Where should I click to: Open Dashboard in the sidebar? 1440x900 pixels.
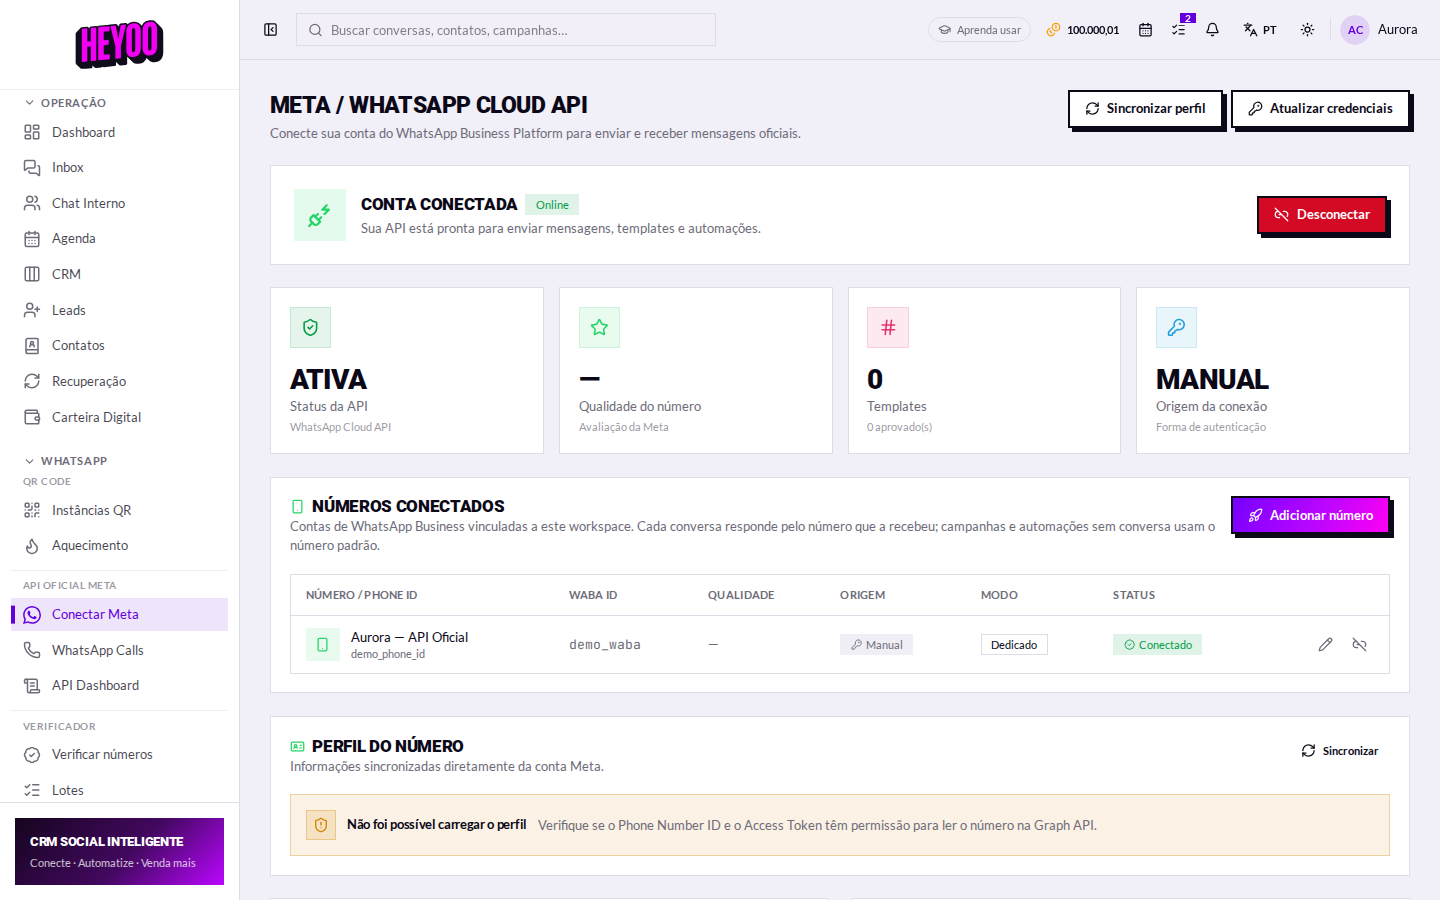(x=119, y=132)
